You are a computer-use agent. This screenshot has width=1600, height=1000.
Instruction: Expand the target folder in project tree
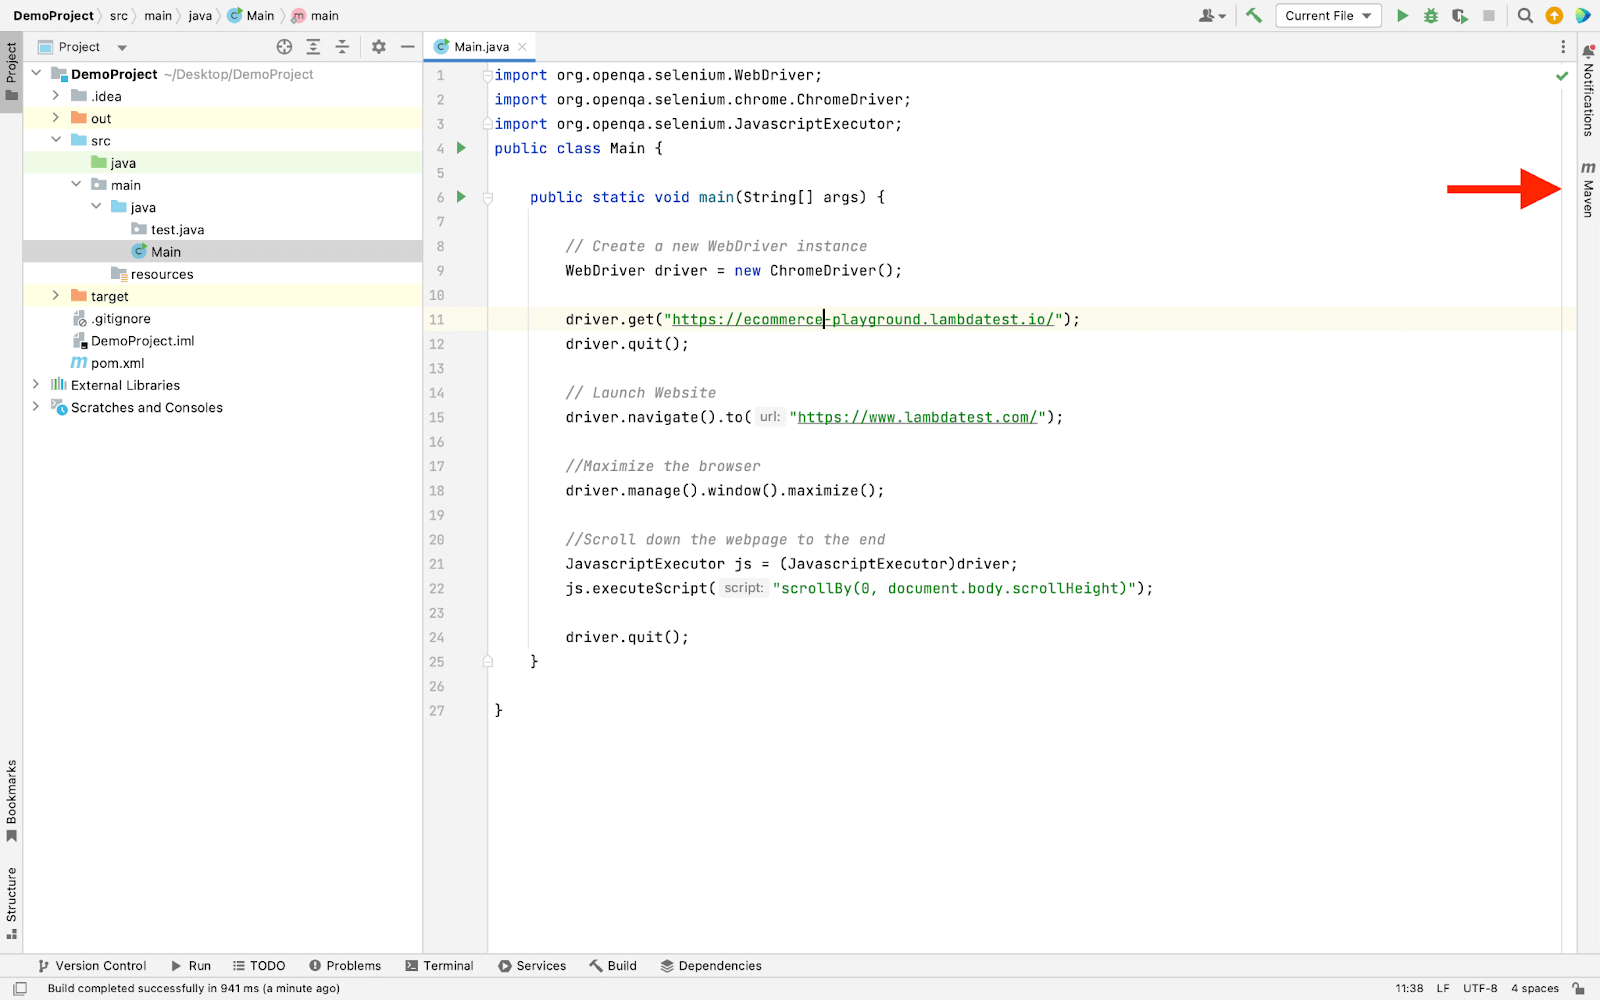tap(56, 296)
